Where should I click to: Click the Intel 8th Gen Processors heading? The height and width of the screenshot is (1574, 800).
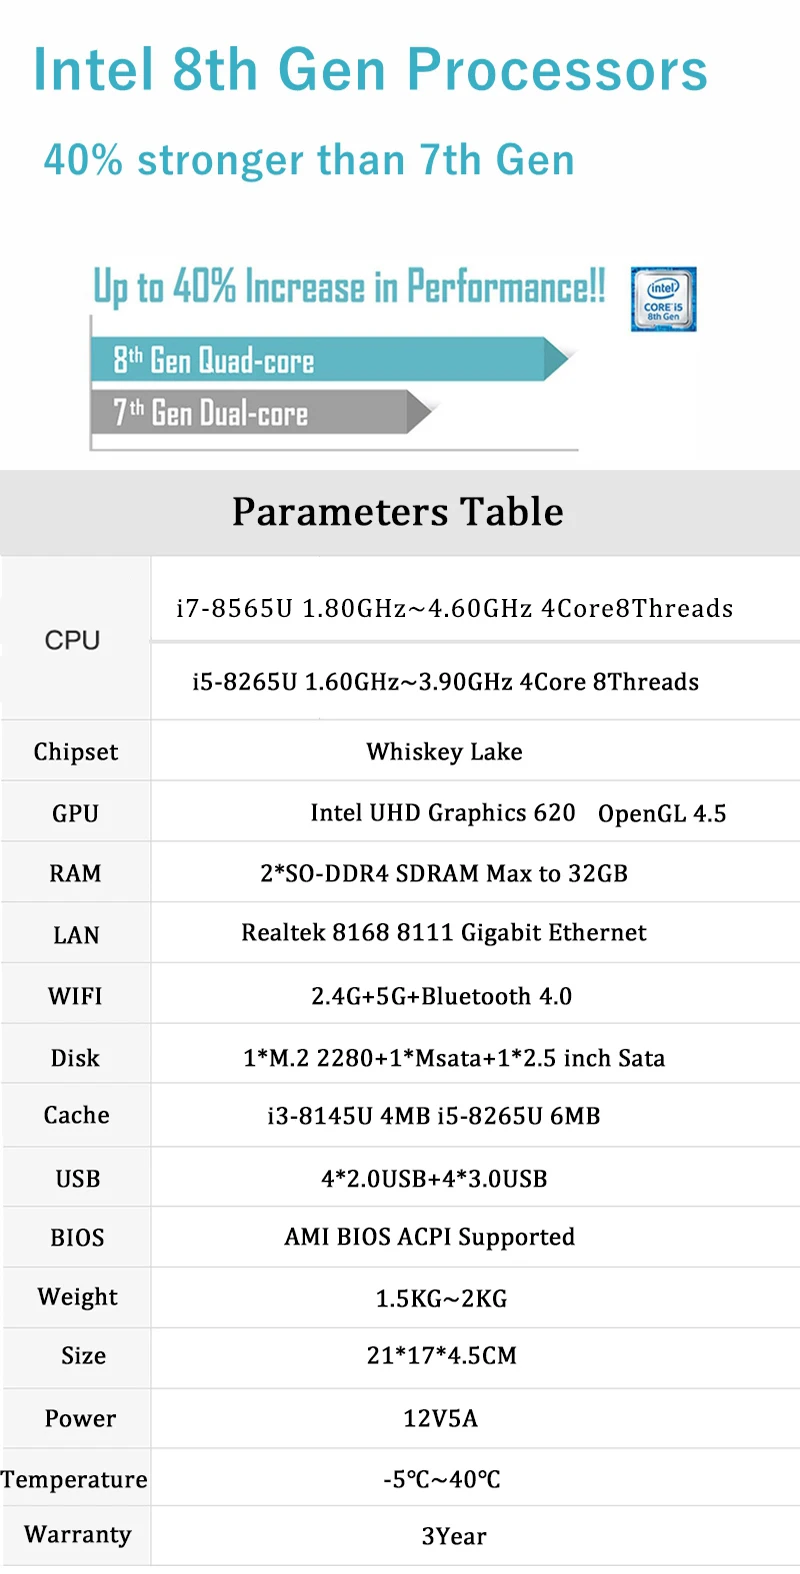click(x=371, y=70)
